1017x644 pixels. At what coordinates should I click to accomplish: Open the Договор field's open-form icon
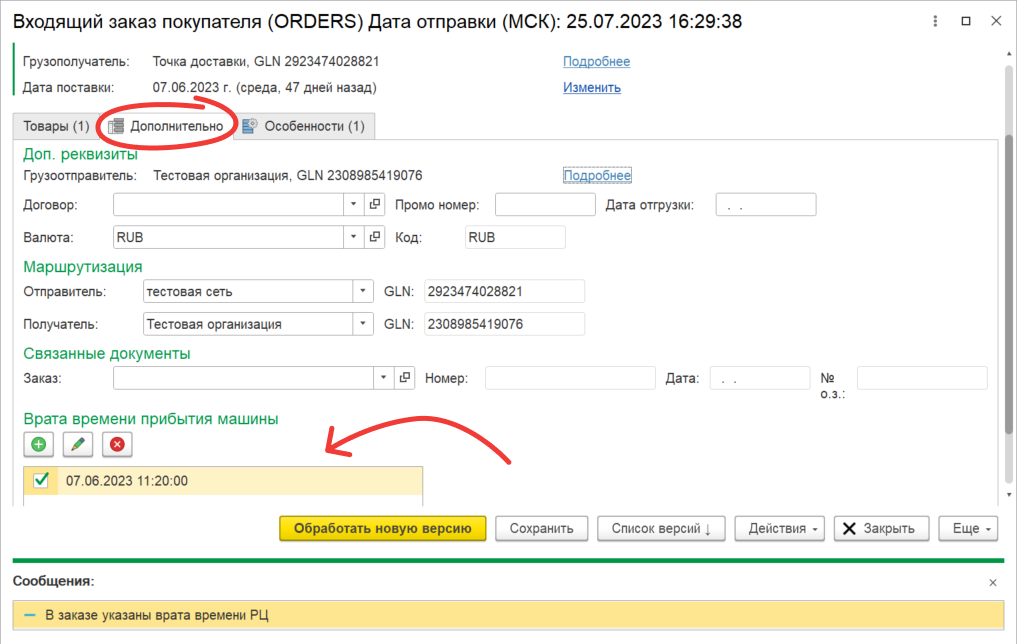click(375, 205)
